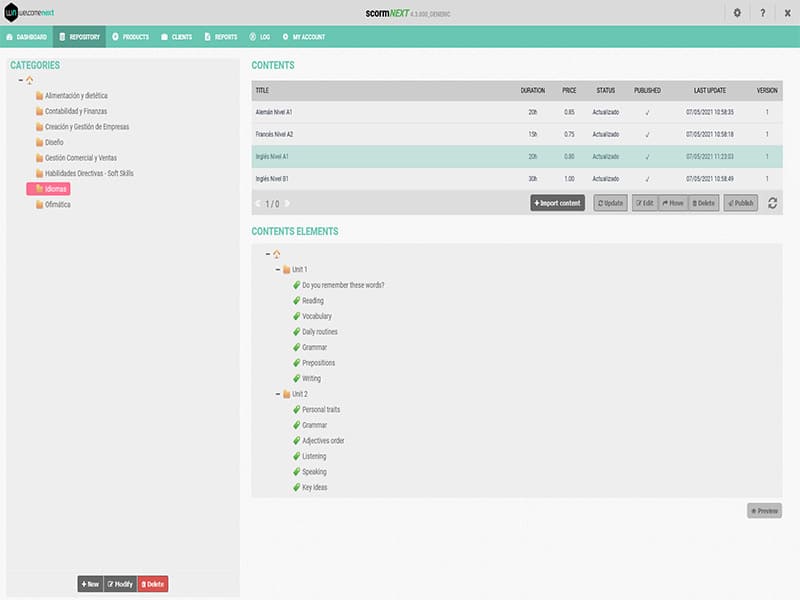Sort by the Title column header
This screenshot has width=800, height=600.
click(x=262, y=90)
